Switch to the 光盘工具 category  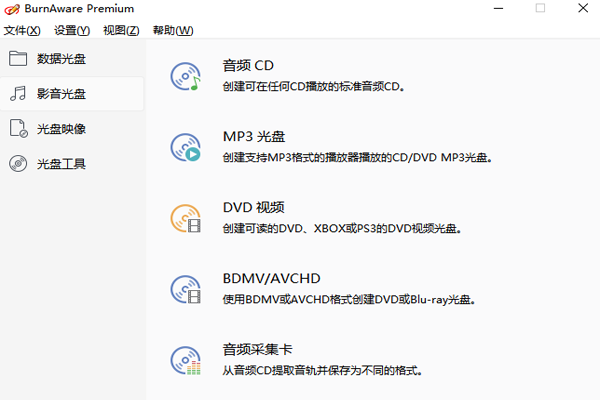coord(72,164)
